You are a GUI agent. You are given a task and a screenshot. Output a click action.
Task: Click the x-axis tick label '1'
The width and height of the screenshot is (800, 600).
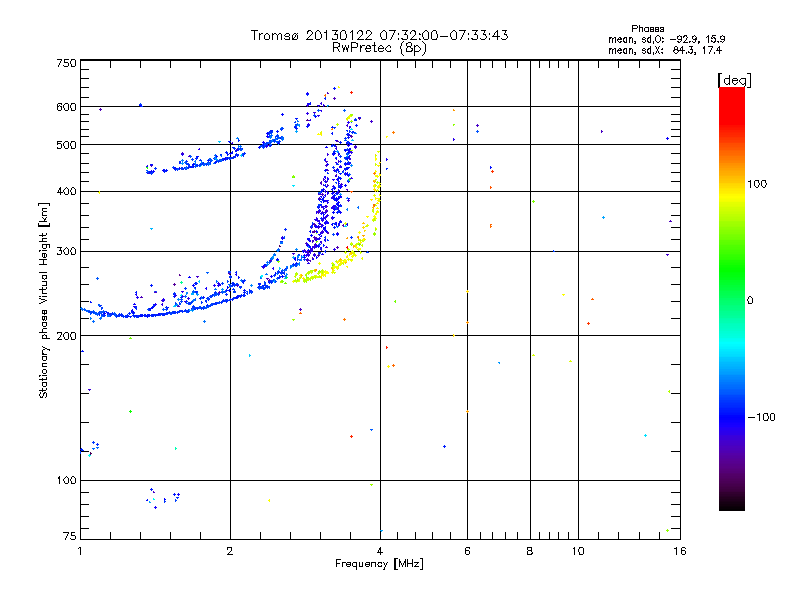pos(80,551)
